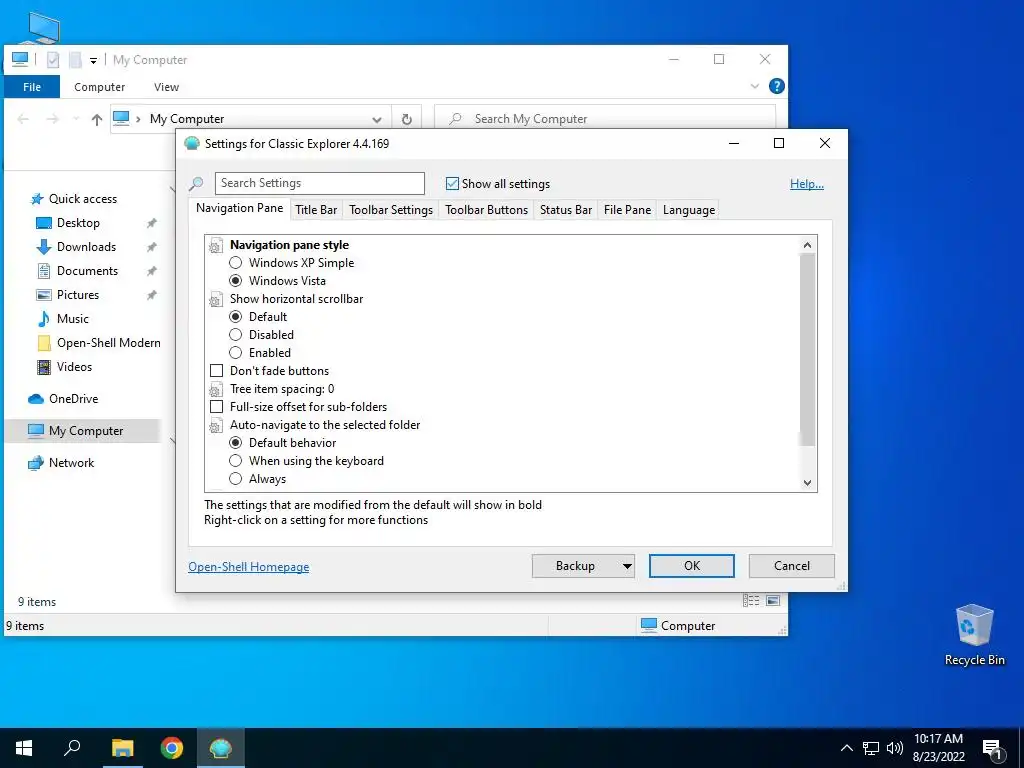Open the Explorer File menu

32,87
